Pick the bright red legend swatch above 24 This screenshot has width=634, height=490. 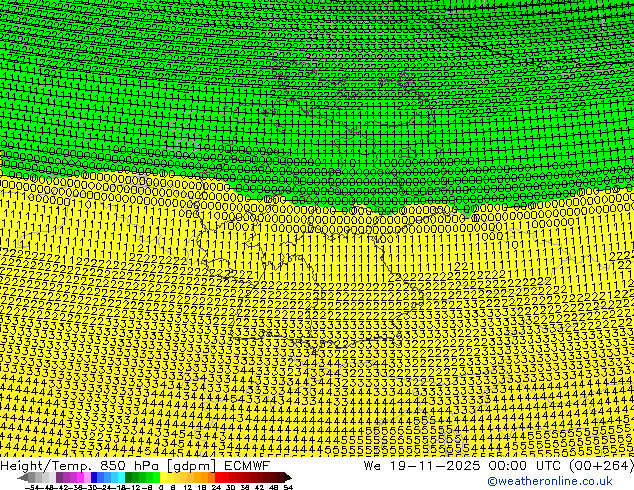(218, 477)
